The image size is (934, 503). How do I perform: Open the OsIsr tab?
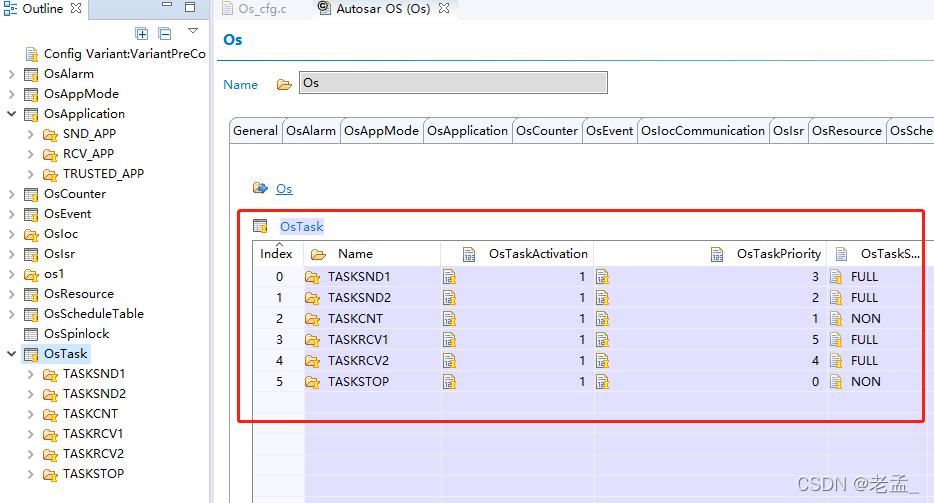pyautogui.click(x=788, y=131)
